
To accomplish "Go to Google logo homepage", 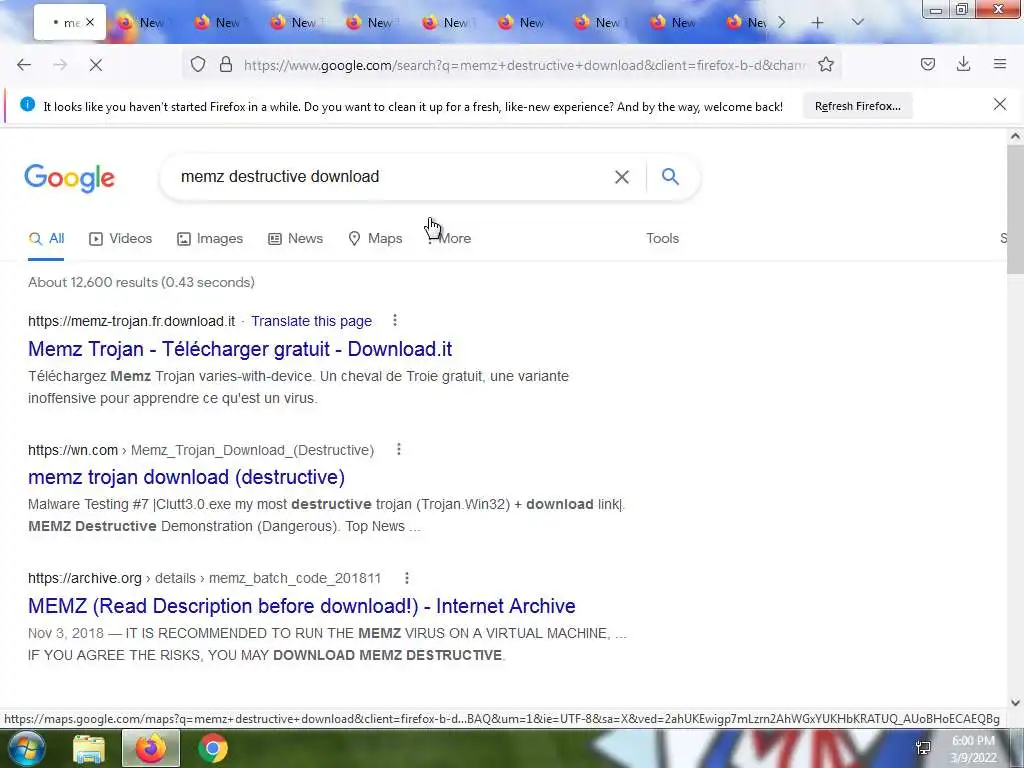I will pyautogui.click(x=70, y=178).
